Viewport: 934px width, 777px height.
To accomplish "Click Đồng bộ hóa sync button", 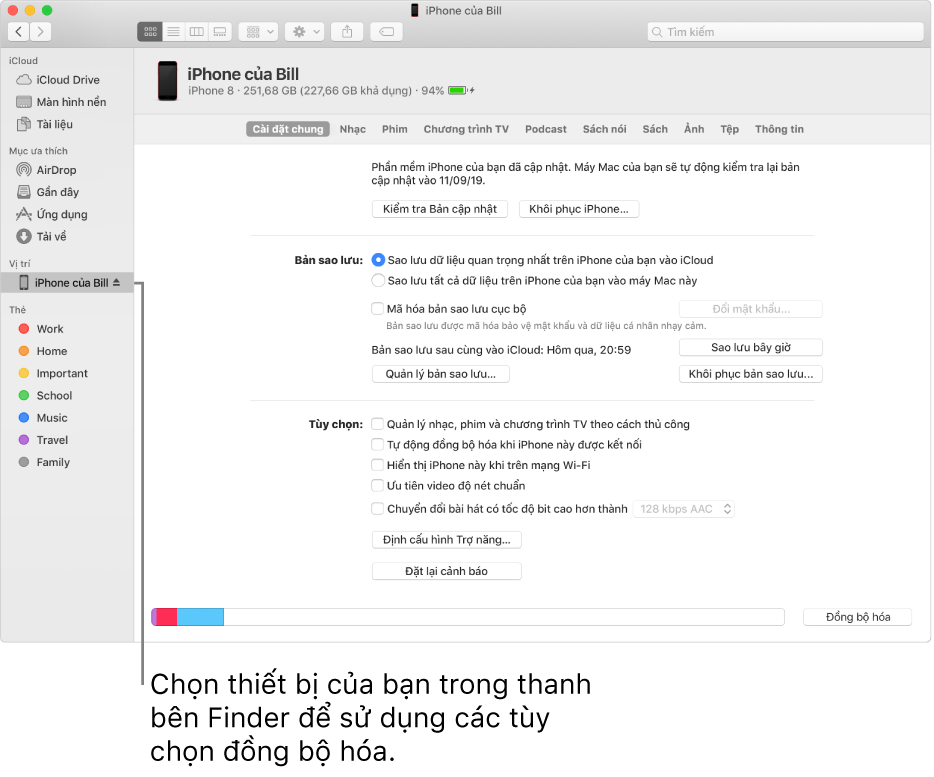I will pos(858,617).
